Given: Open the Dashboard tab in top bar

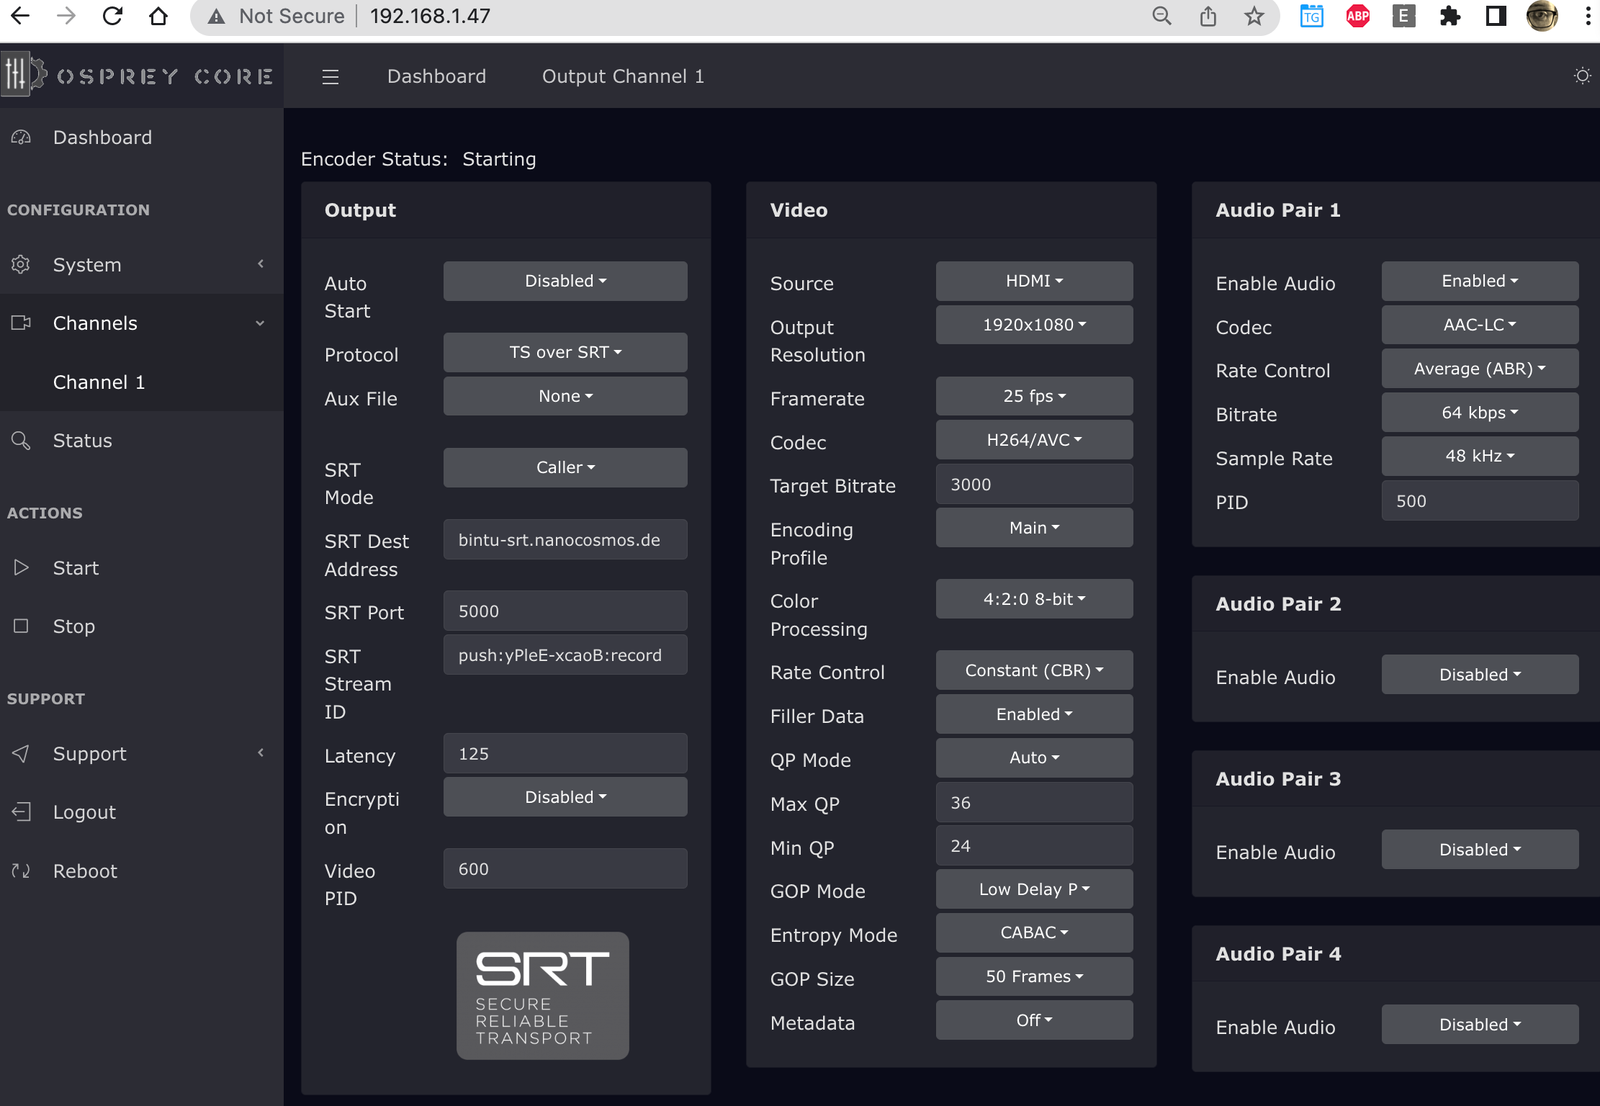Looking at the screenshot, I should point(436,77).
